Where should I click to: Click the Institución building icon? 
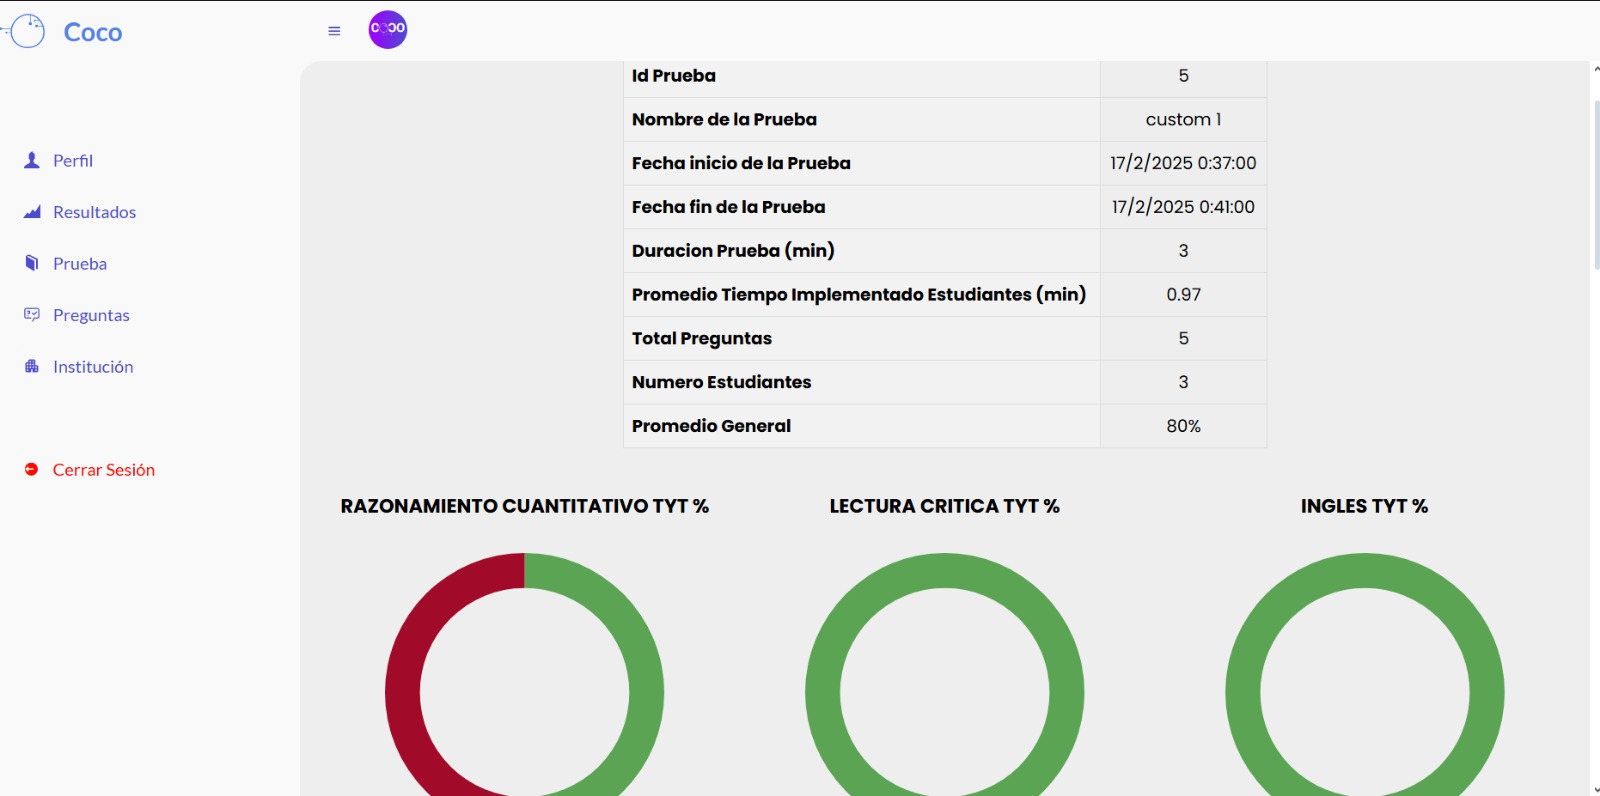32,367
